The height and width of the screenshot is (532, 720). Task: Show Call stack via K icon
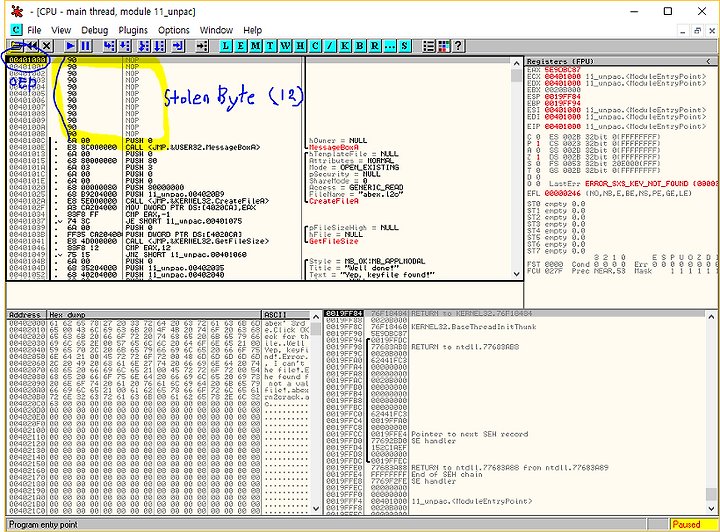pyautogui.click(x=345, y=46)
